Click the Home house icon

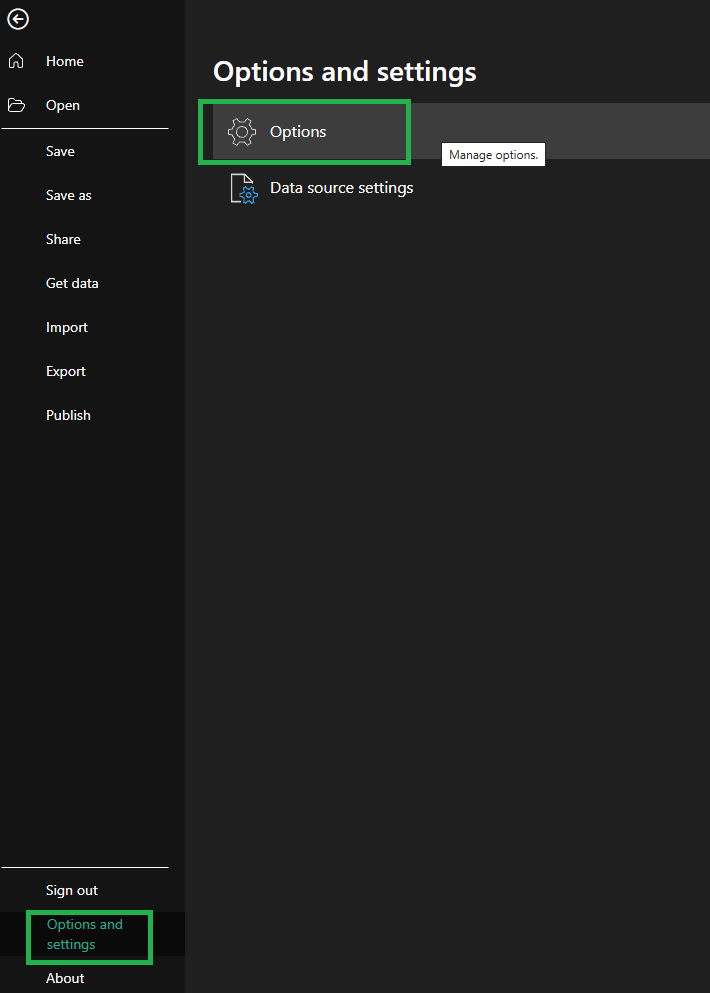(16, 61)
